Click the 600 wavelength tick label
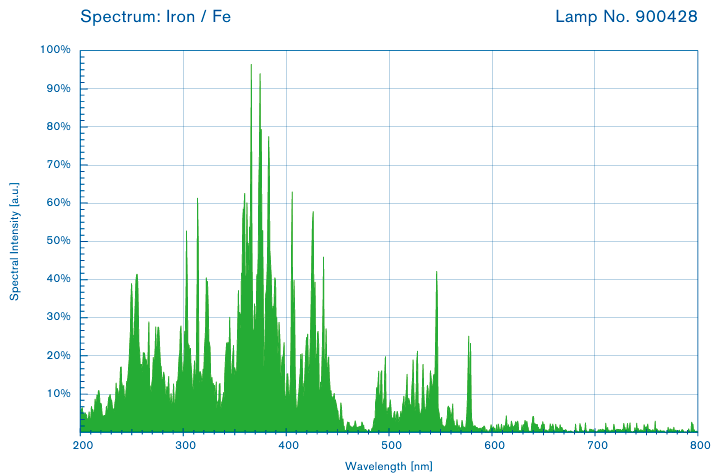 (x=494, y=445)
